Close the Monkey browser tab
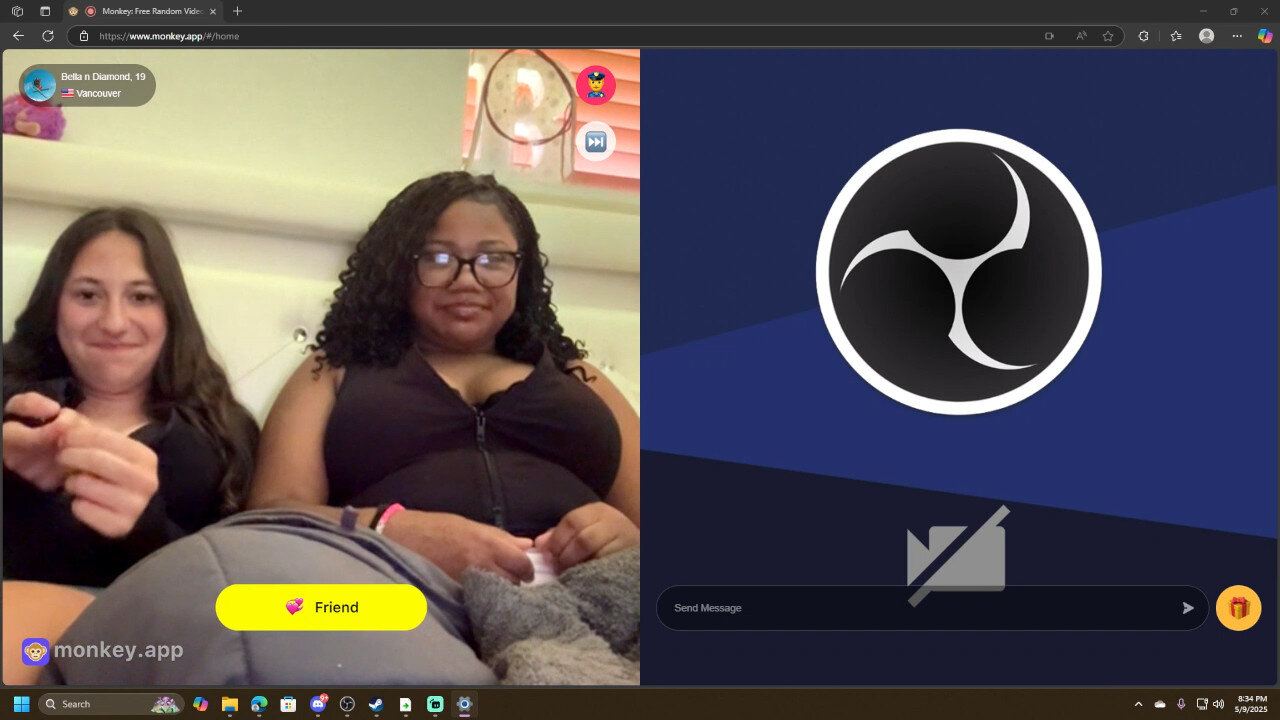This screenshot has height=720, width=1280. point(212,11)
